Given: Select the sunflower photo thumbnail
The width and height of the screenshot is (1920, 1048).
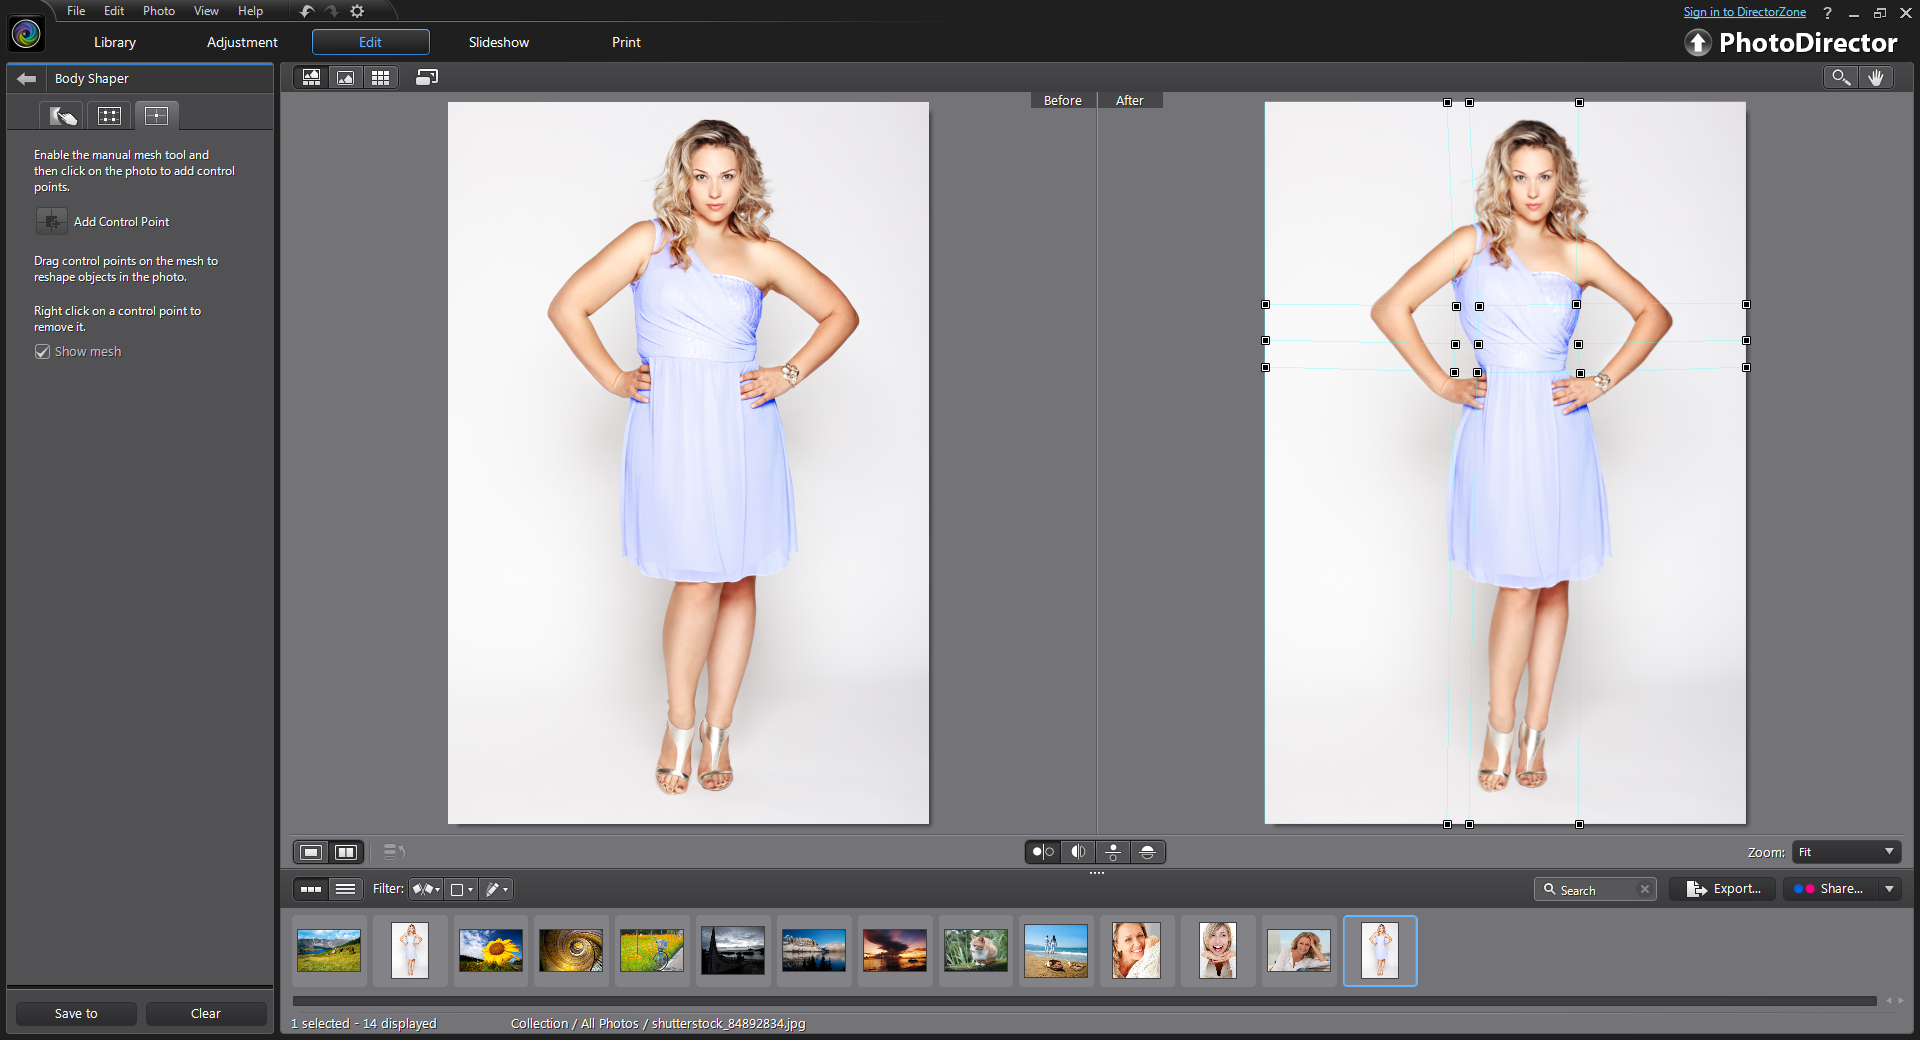Looking at the screenshot, I should [490, 951].
